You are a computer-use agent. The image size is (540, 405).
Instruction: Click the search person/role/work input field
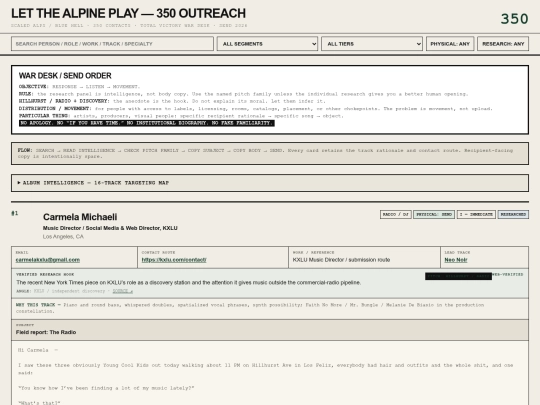click(x=112, y=44)
